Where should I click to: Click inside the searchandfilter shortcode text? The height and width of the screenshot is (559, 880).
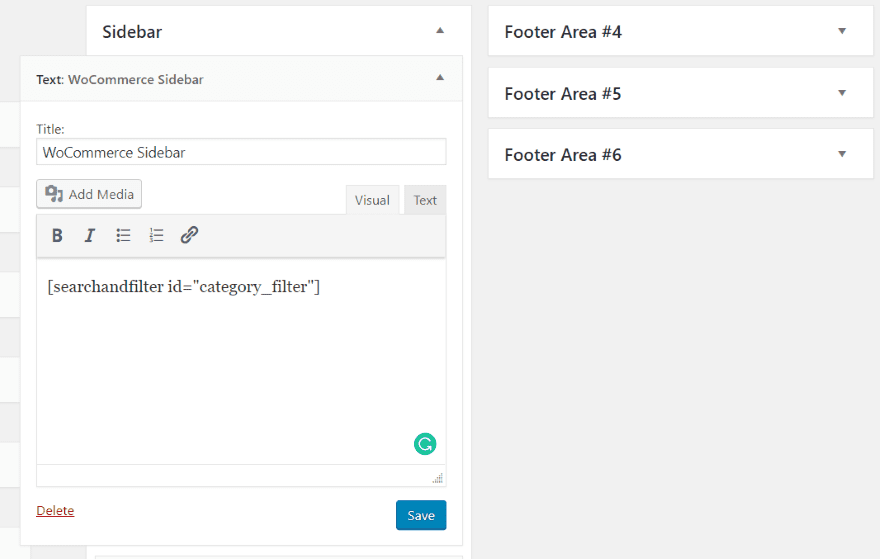tap(183, 288)
